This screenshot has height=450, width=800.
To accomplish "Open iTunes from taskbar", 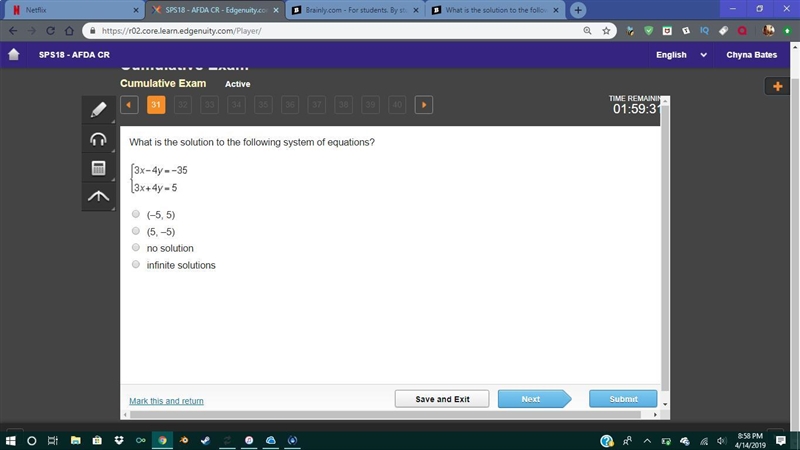I will point(248,440).
